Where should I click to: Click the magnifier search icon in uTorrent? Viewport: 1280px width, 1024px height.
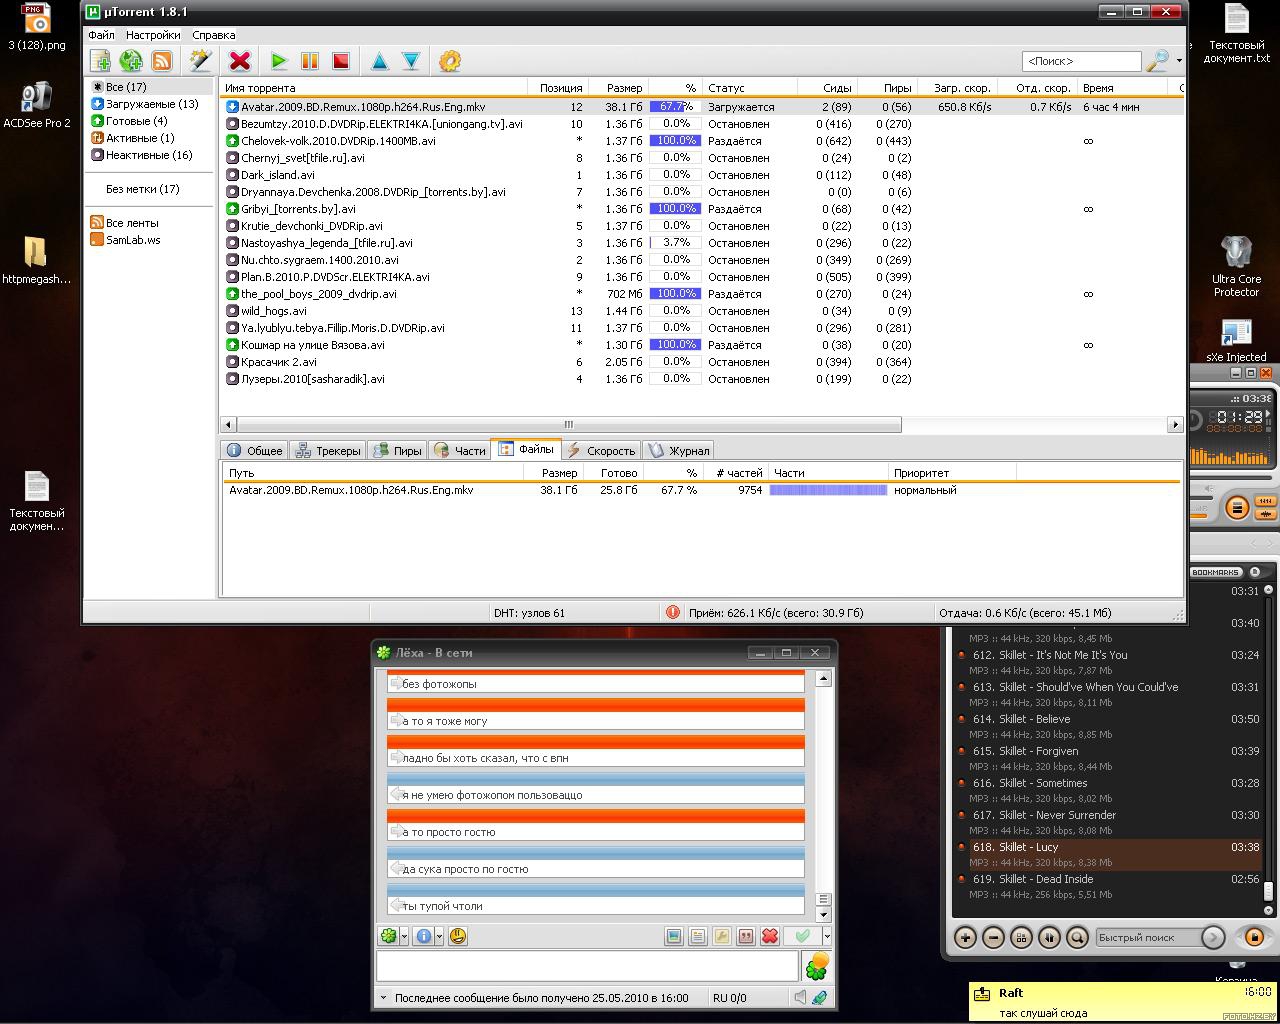point(1157,61)
